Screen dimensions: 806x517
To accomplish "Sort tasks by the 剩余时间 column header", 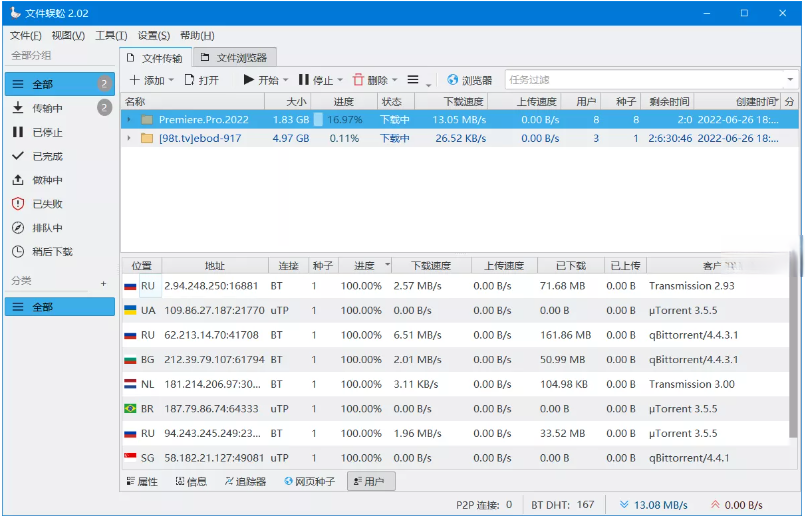I will click(x=668, y=101).
